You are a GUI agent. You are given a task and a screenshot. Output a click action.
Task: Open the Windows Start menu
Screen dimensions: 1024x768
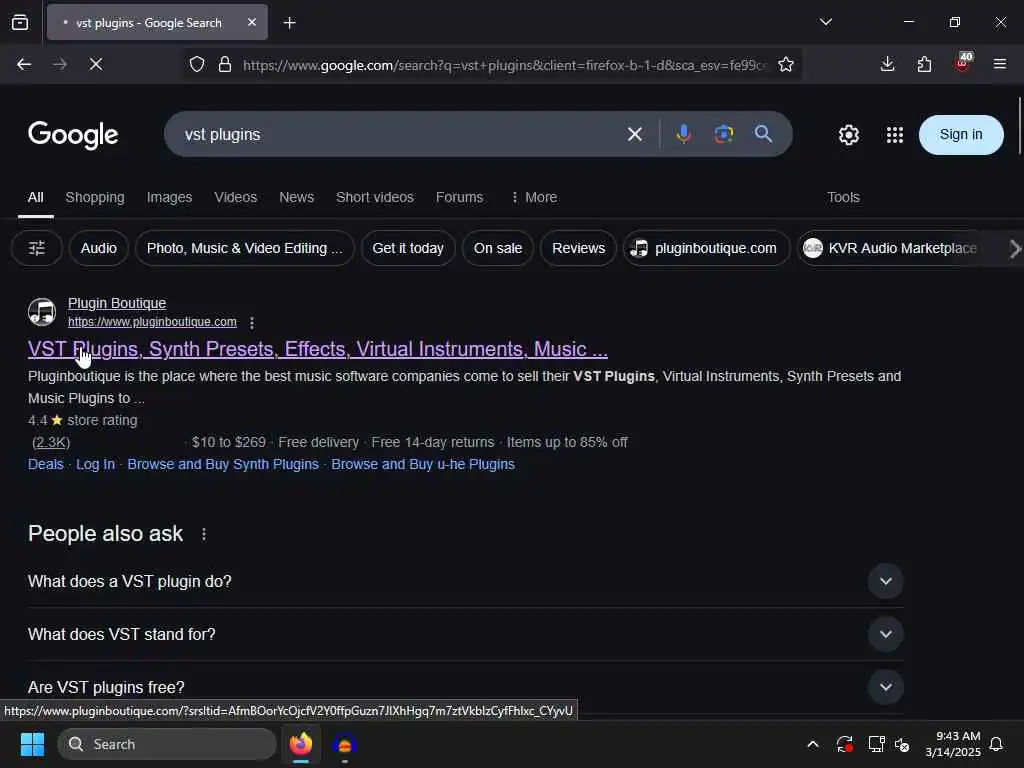(32, 744)
